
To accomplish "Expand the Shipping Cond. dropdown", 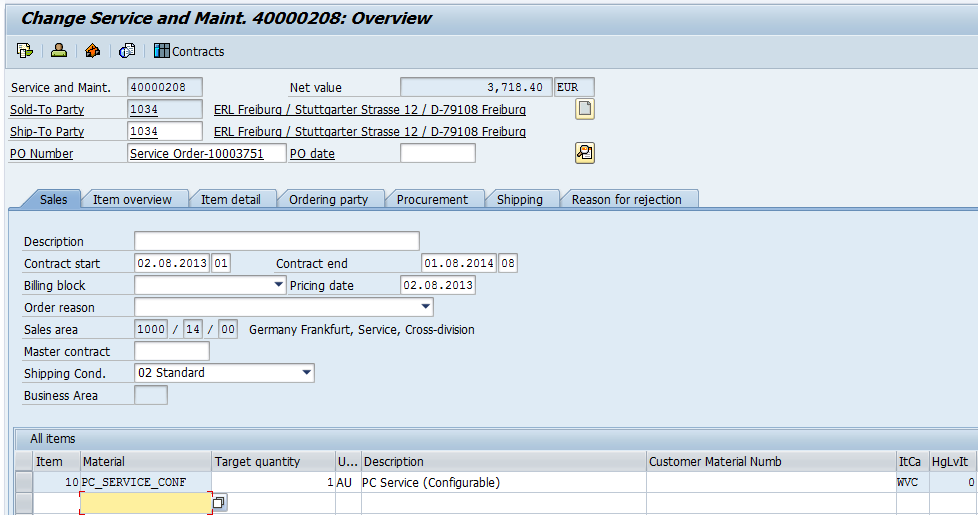I will click(x=306, y=373).
